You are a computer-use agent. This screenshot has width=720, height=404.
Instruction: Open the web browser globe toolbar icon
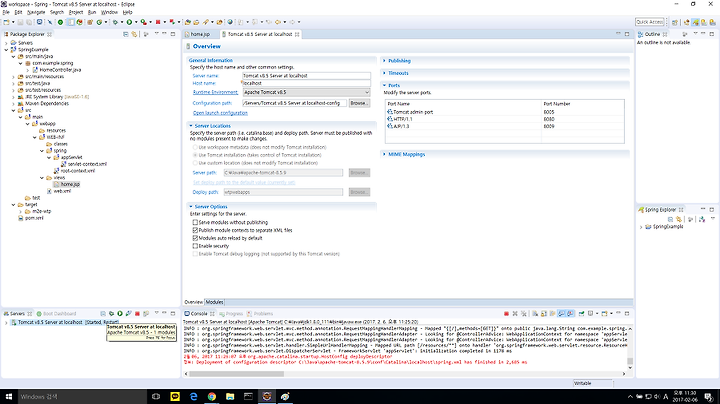pos(230,22)
